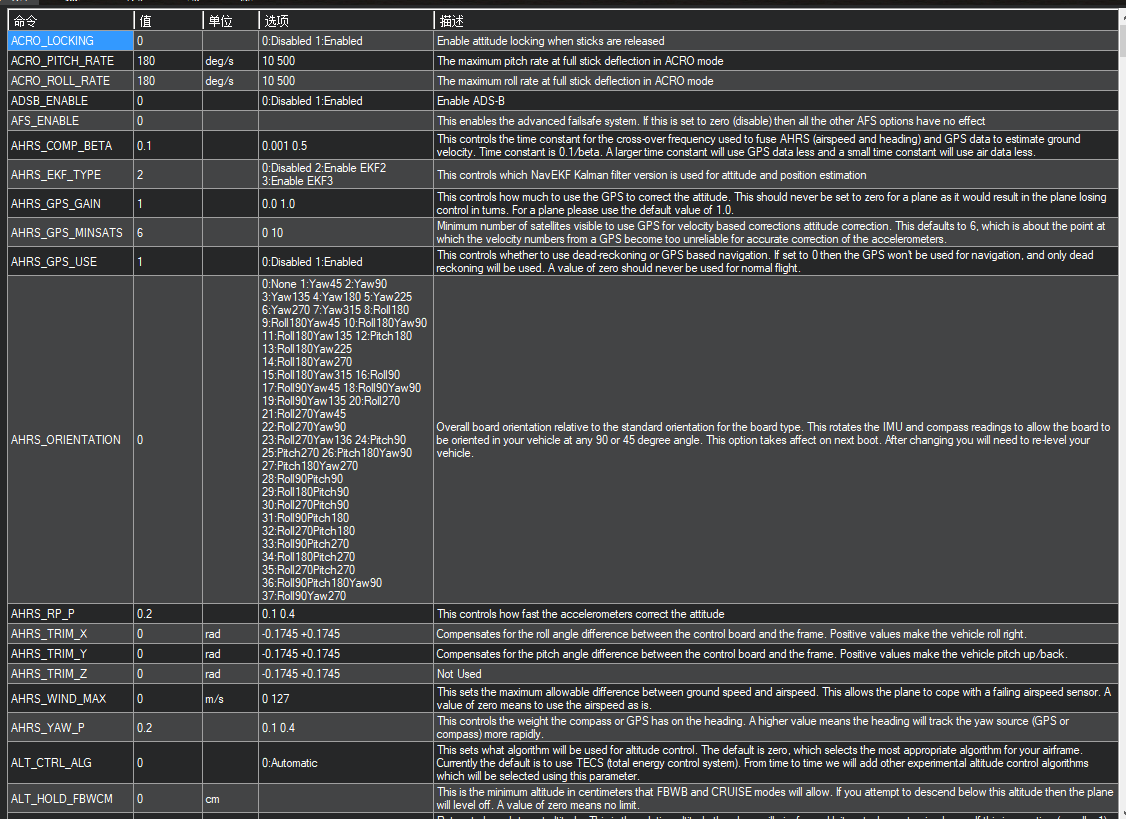Edit the ACRO_ROLL_RATE value field
Viewport: 1126px width, 819px height.
168,81
